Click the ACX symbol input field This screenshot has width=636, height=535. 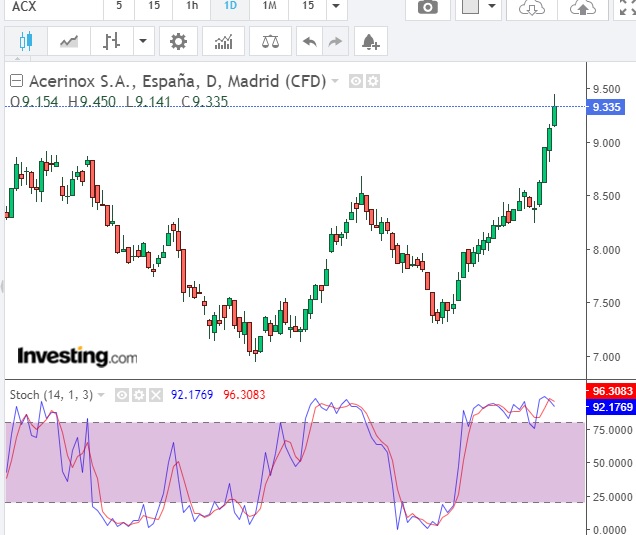pyautogui.click(x=54, y=6)
